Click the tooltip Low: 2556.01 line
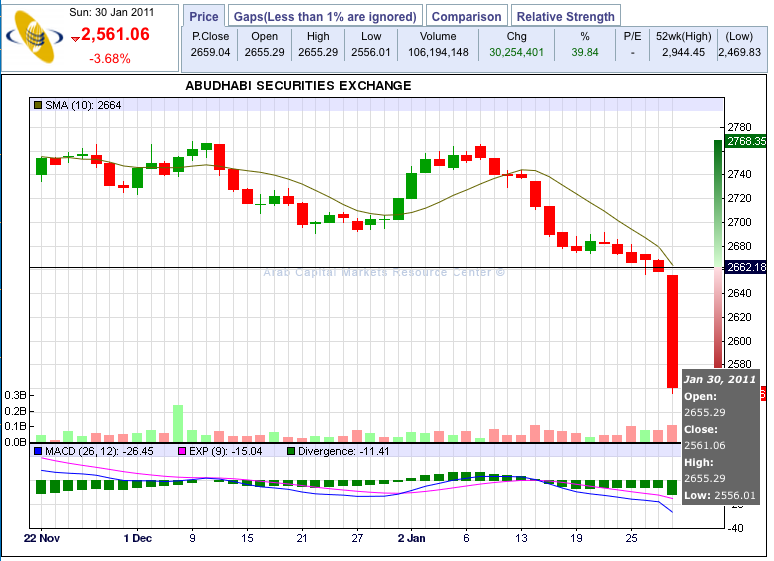 coord(720,495)
